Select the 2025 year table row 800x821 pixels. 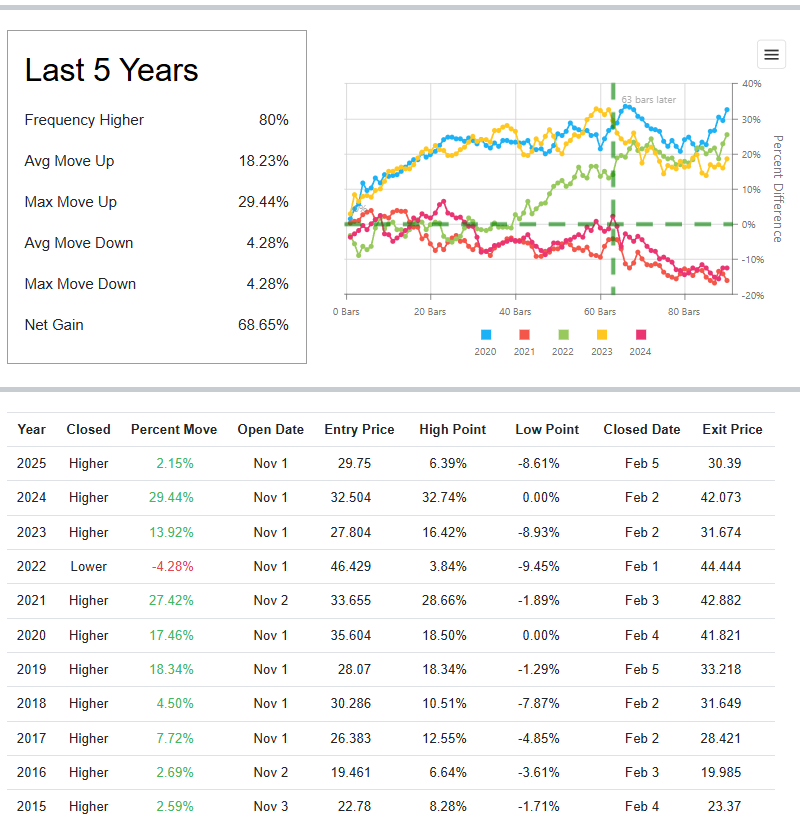tap(31, 463)
